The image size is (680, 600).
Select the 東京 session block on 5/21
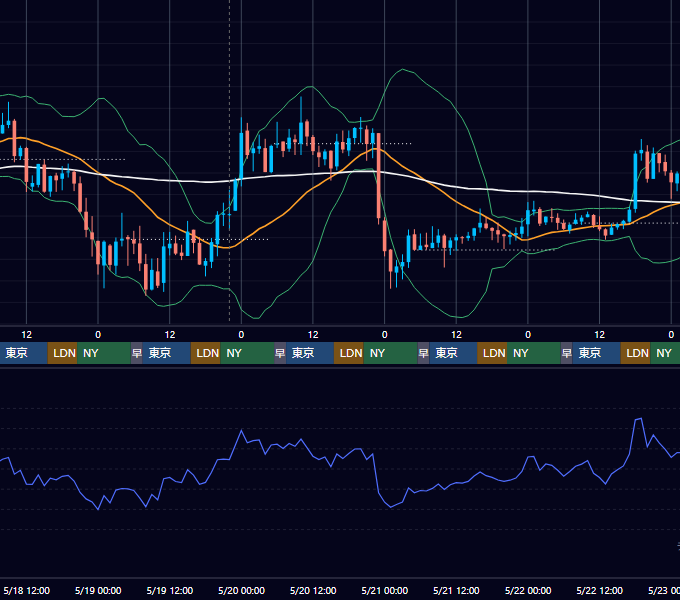point(453,353)
